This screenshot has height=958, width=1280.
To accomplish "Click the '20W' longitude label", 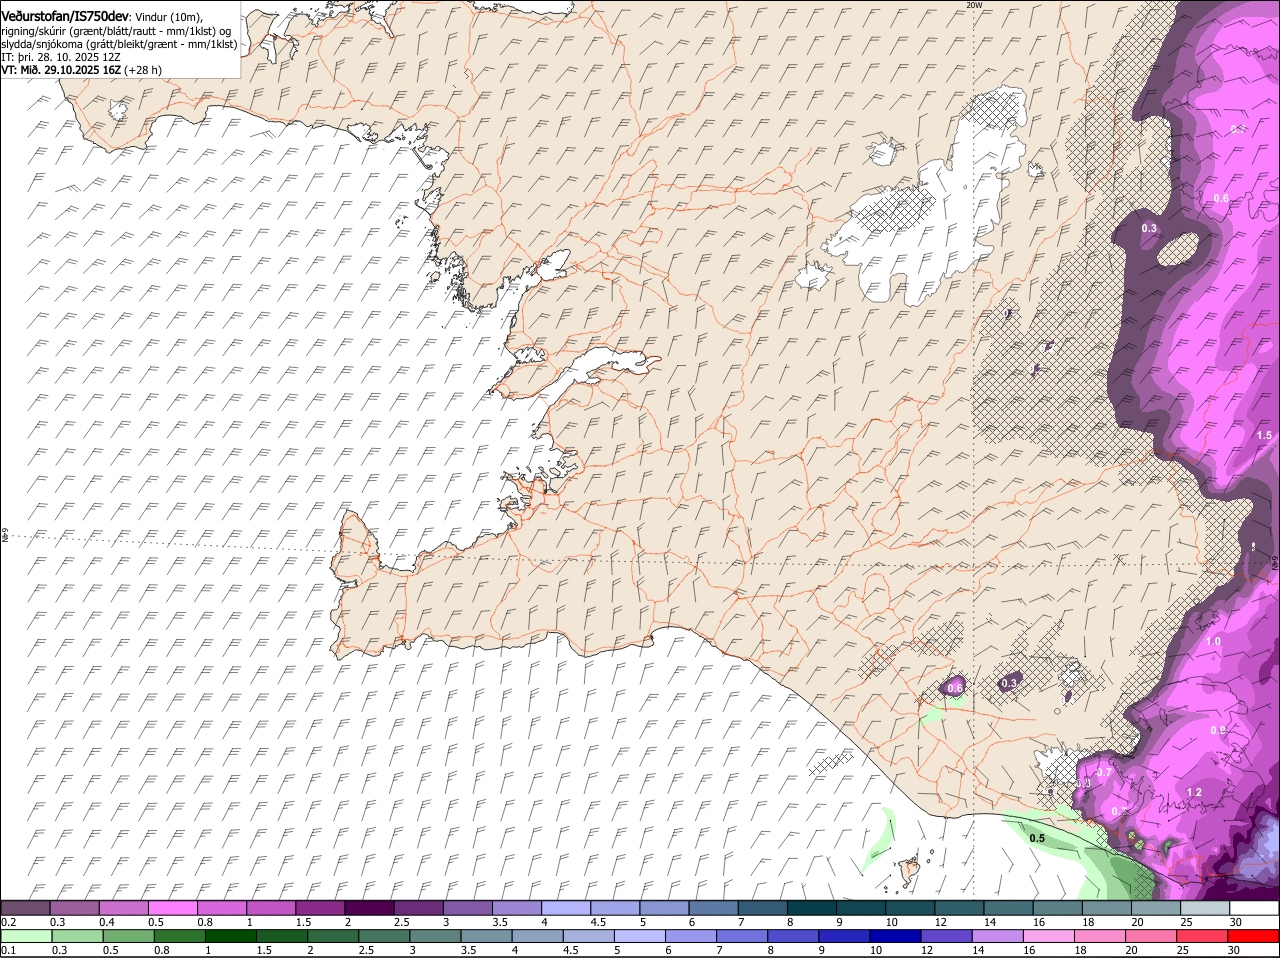I will tap(975, 5).
